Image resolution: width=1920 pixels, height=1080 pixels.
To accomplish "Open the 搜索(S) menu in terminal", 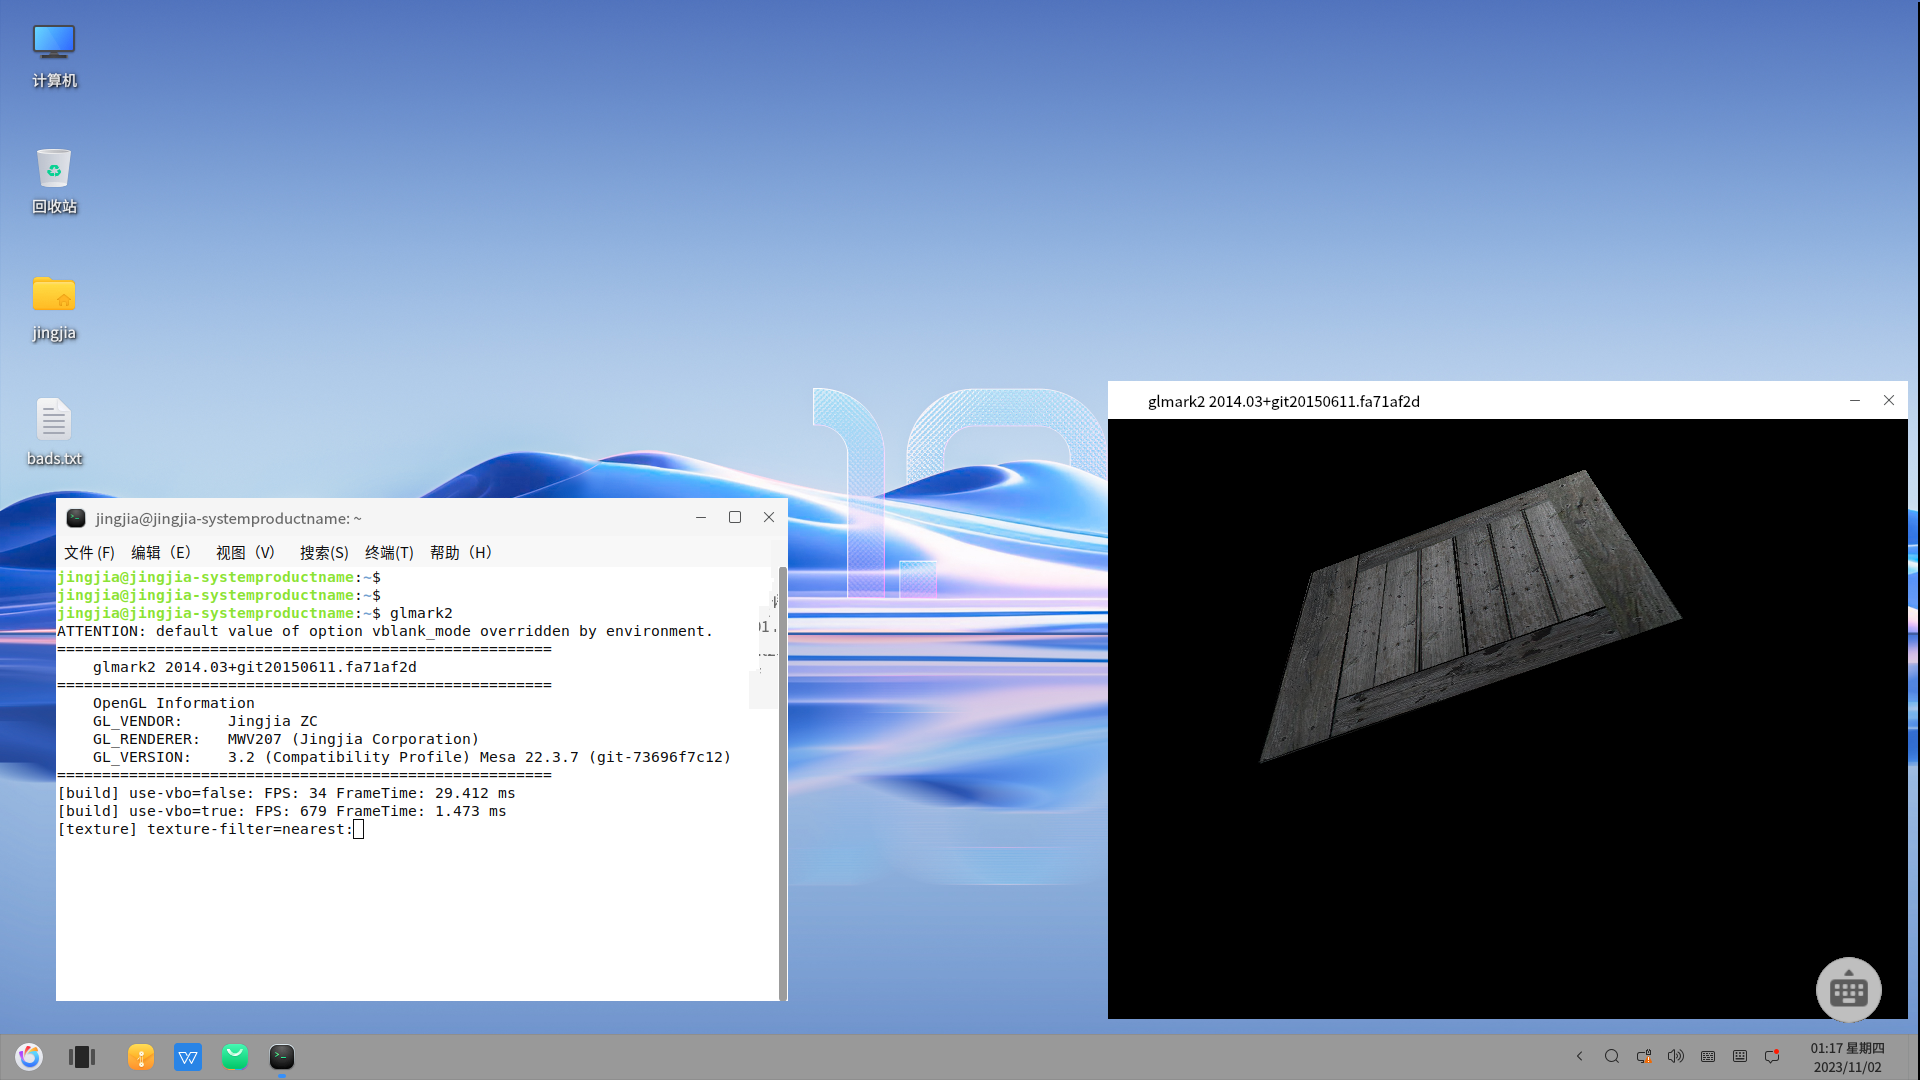I will pos(324,552).
